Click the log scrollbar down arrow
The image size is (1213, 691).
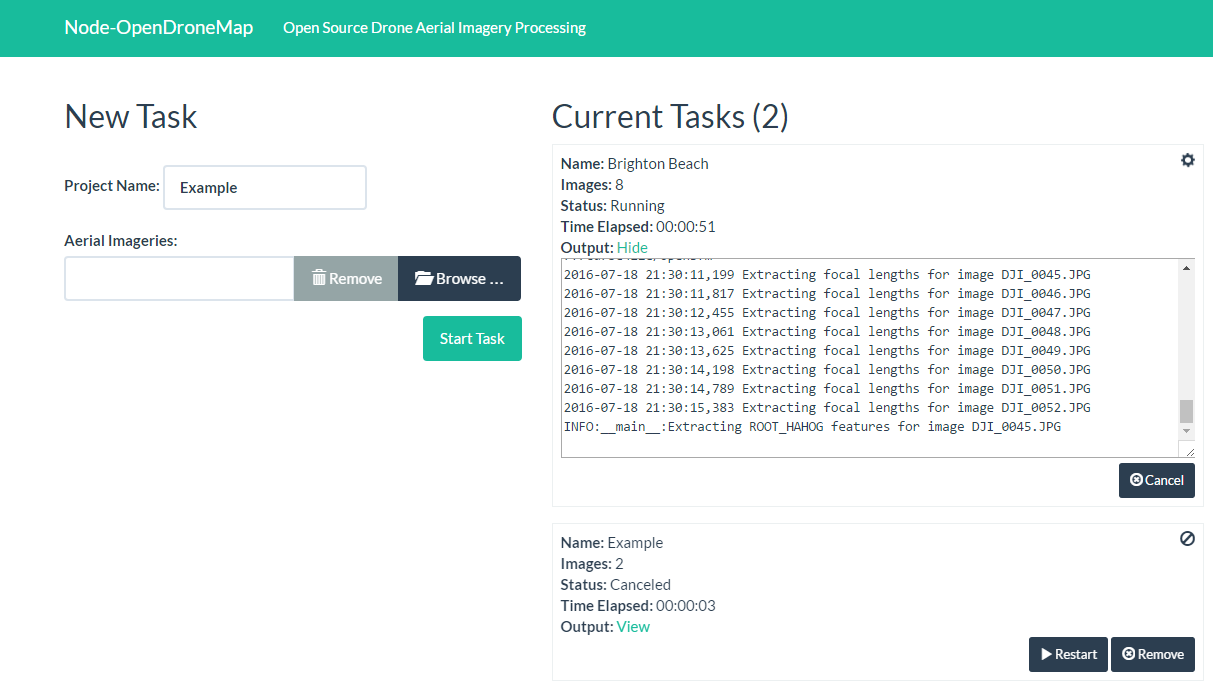[1186, 431]
